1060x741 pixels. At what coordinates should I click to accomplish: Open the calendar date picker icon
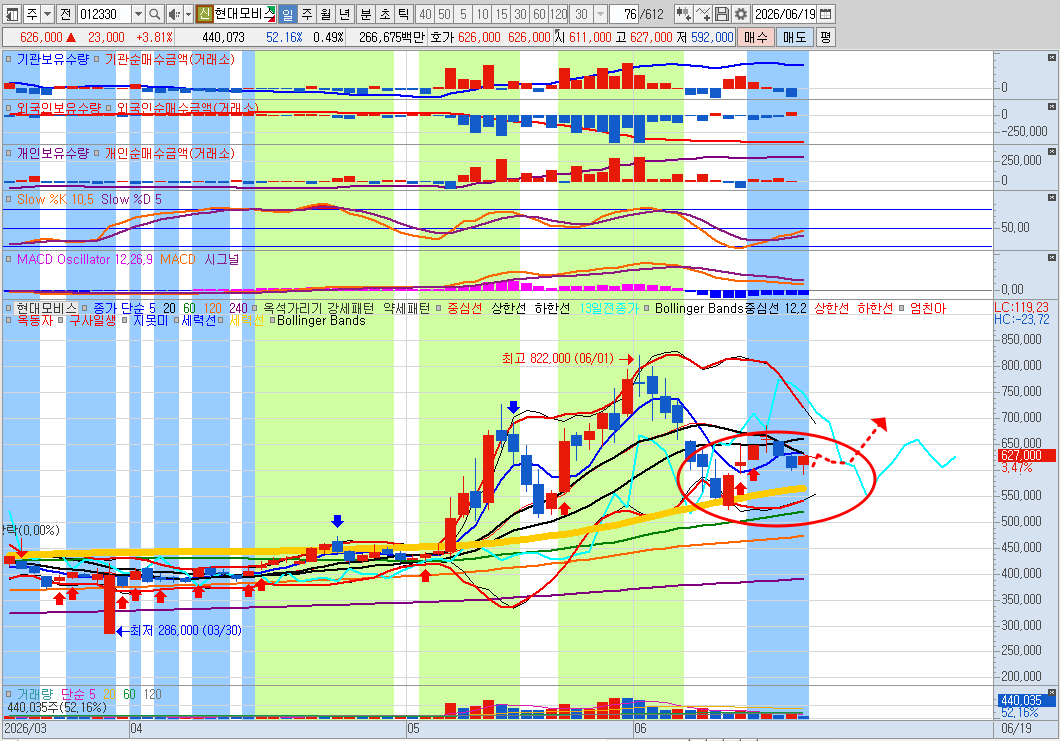click(826, 14)
